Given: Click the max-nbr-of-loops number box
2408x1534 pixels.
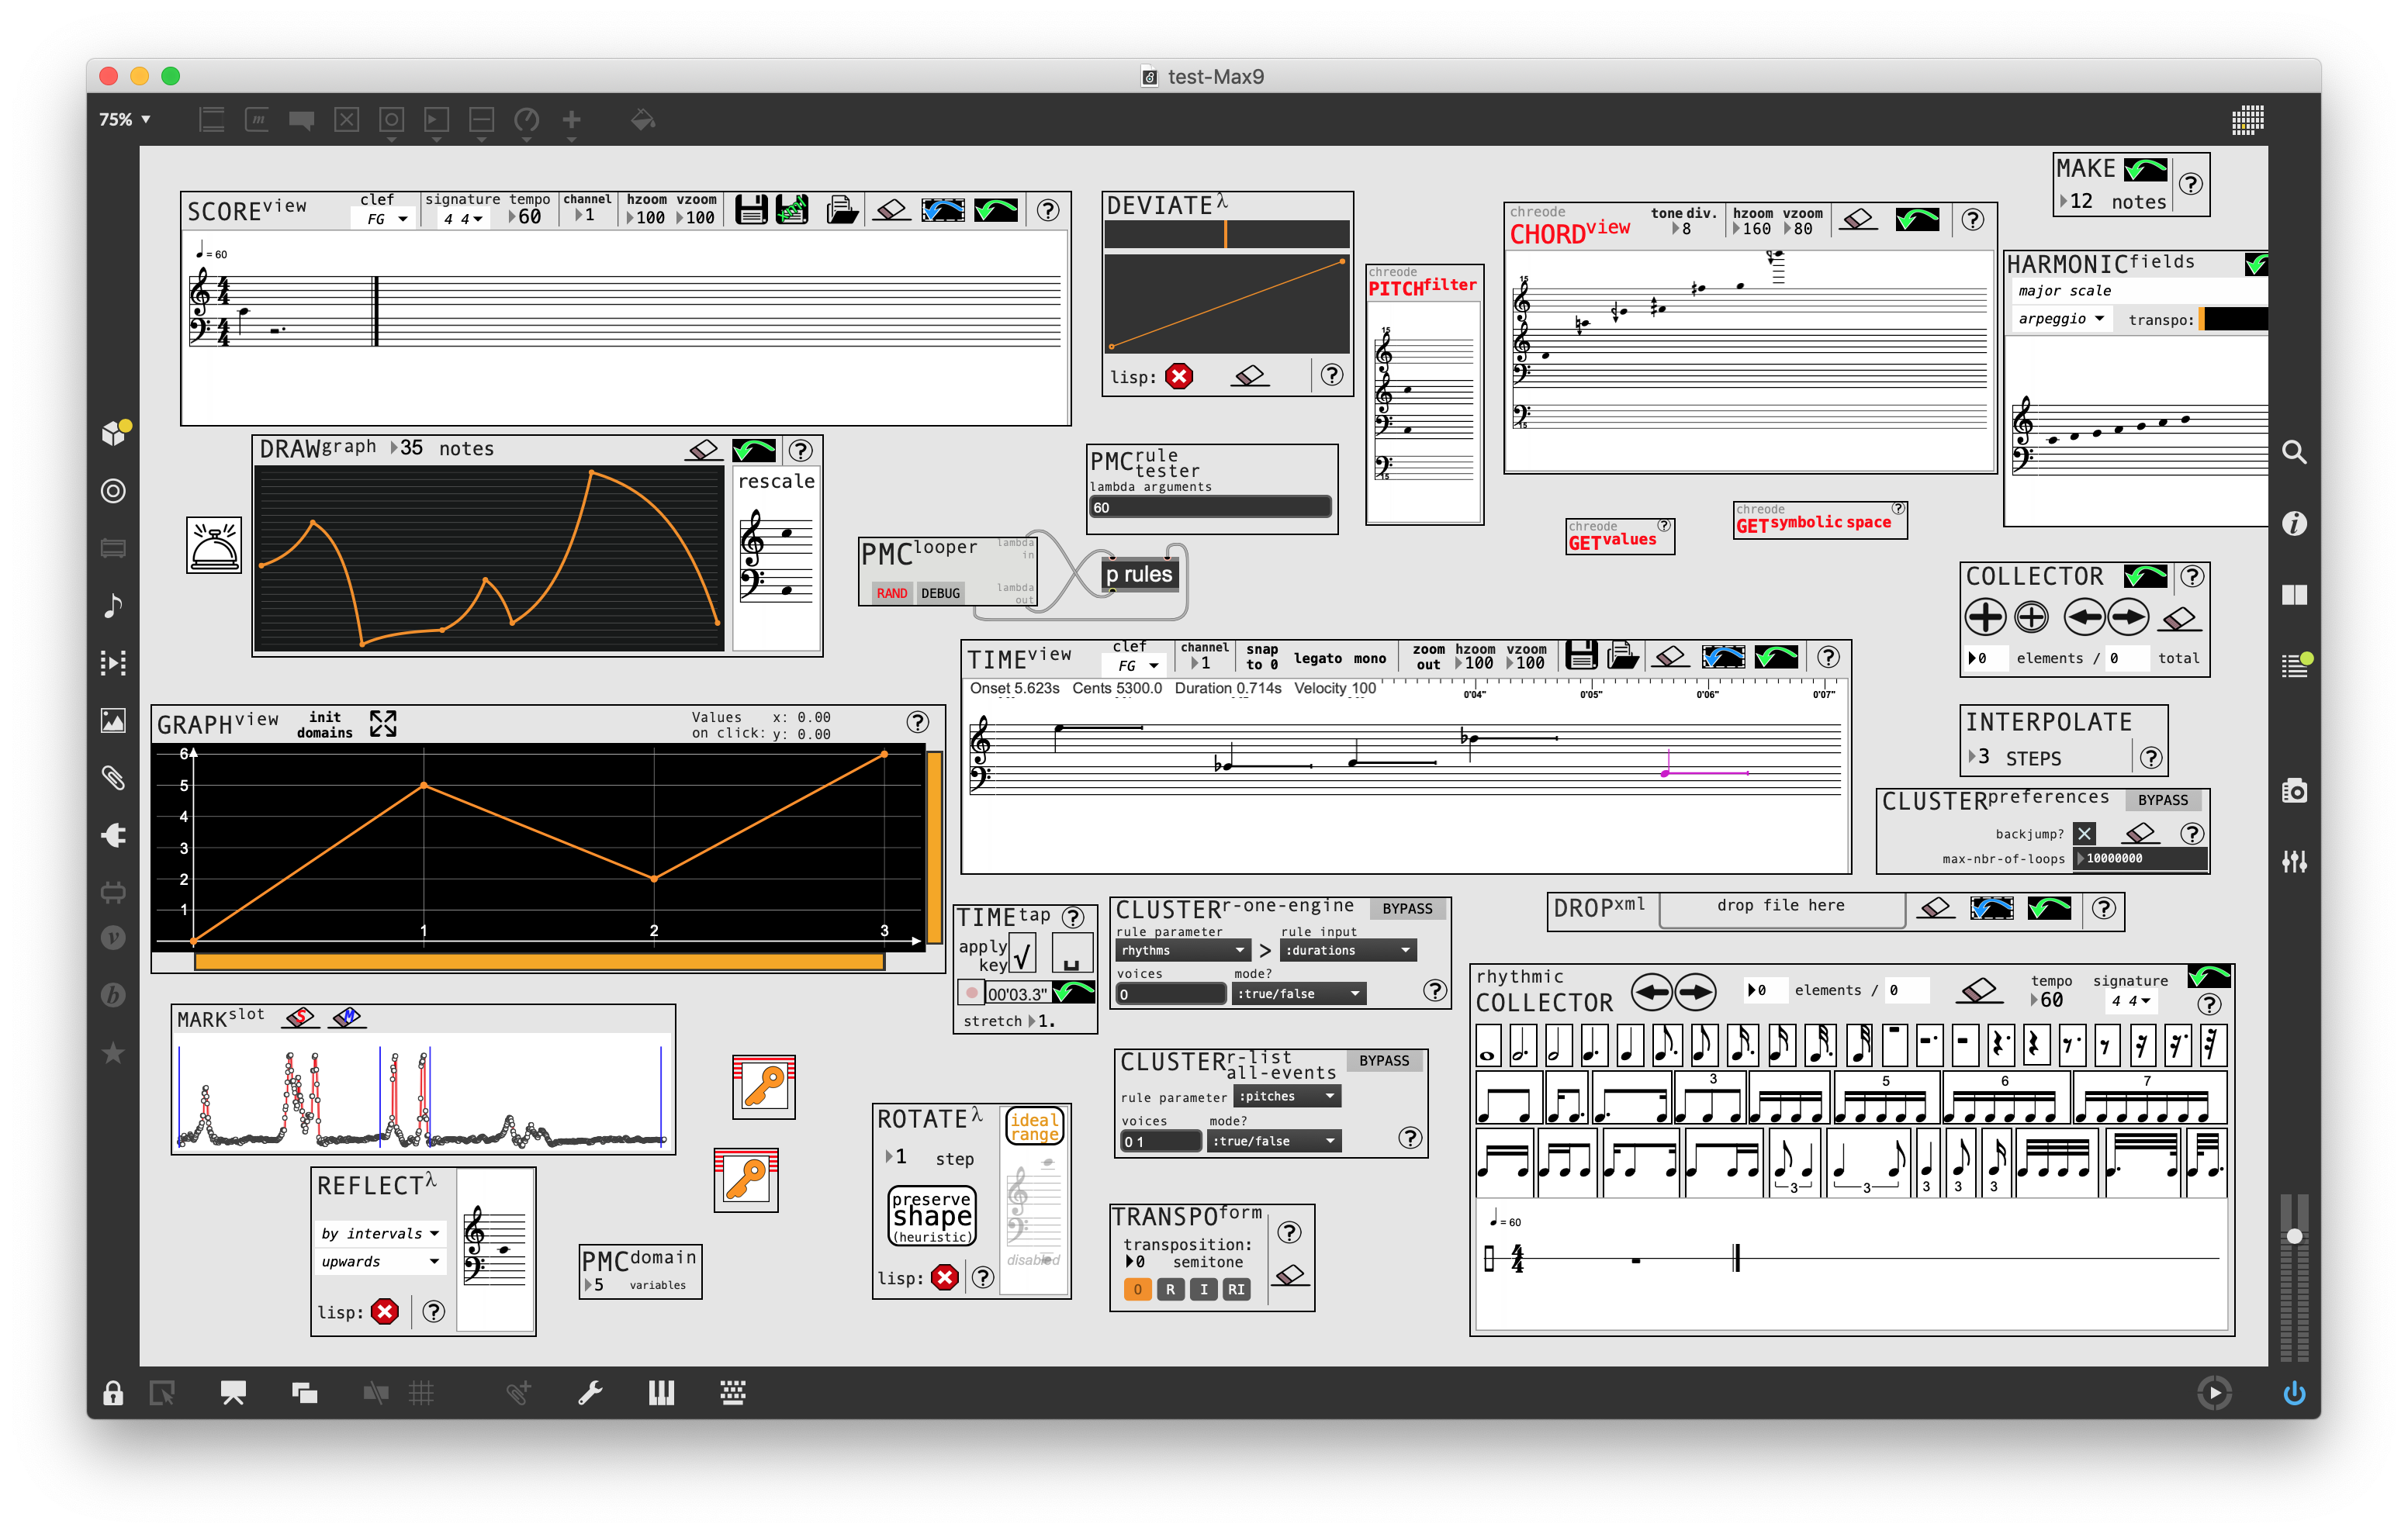Looking at the screenshot, I should click(2140, 858).
